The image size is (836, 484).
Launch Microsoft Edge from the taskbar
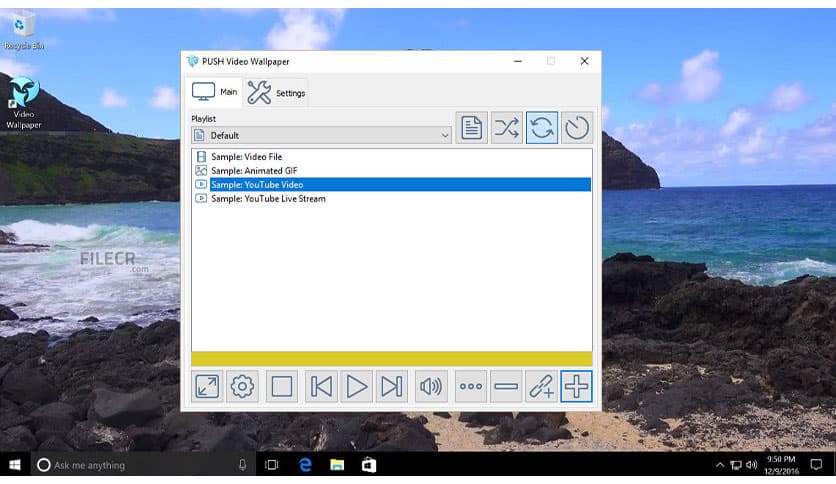[305, 465]
